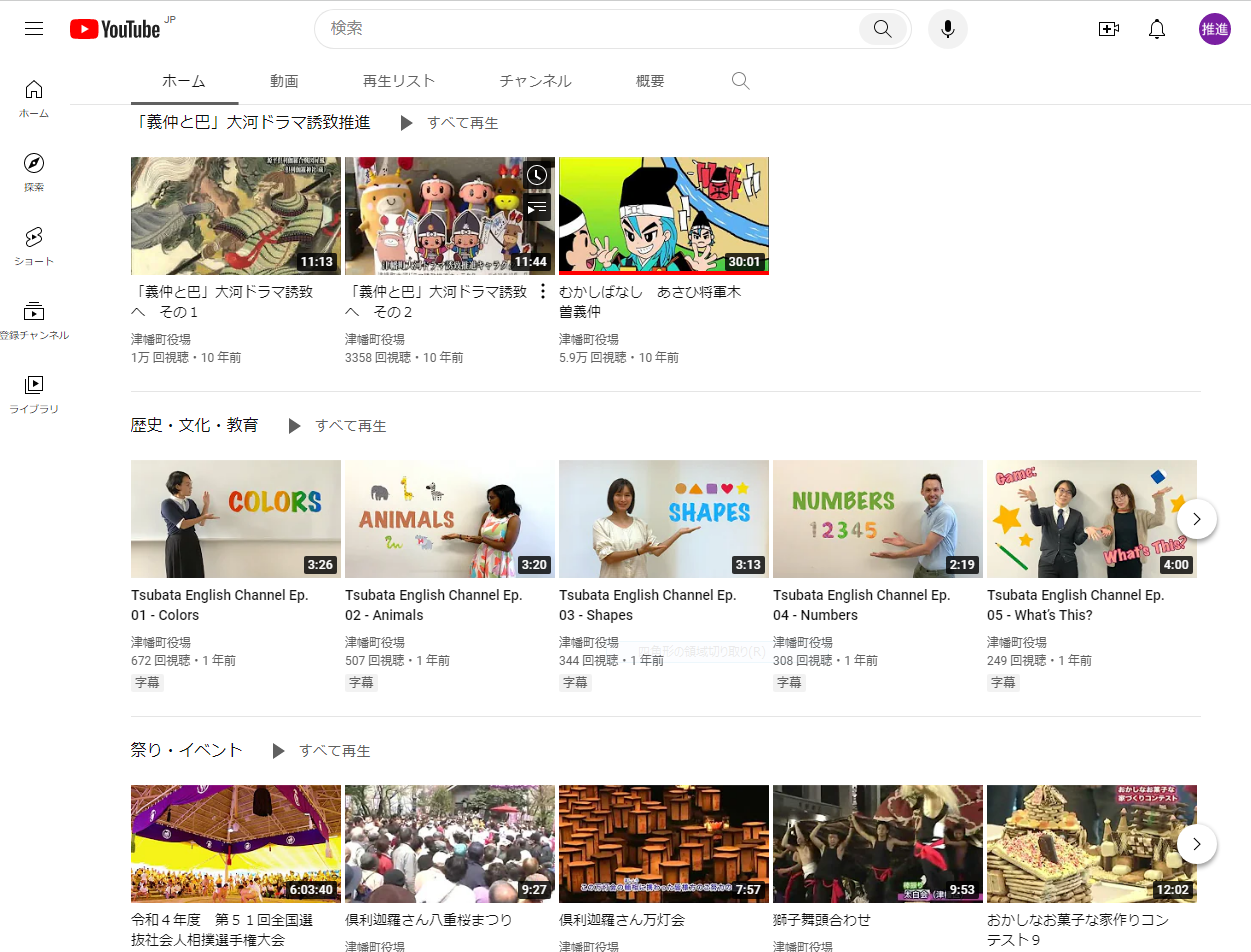
Task: Switch to the 概要 tab
Action: 650,81
